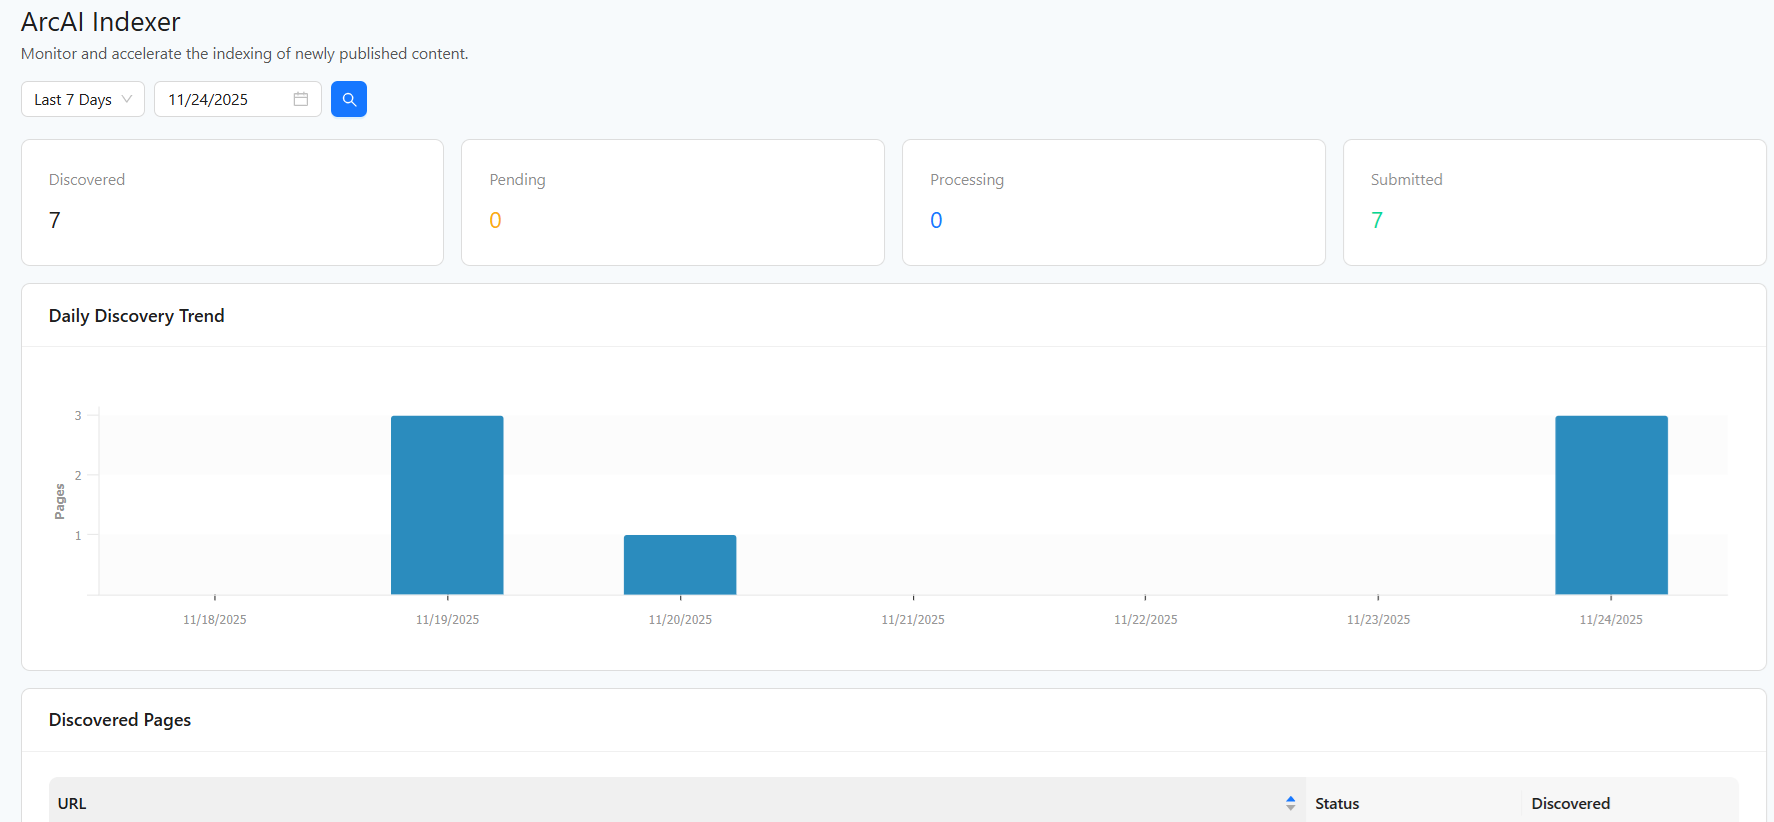Click the 11/22/2025 axis label

click(x=1146, y=620)
